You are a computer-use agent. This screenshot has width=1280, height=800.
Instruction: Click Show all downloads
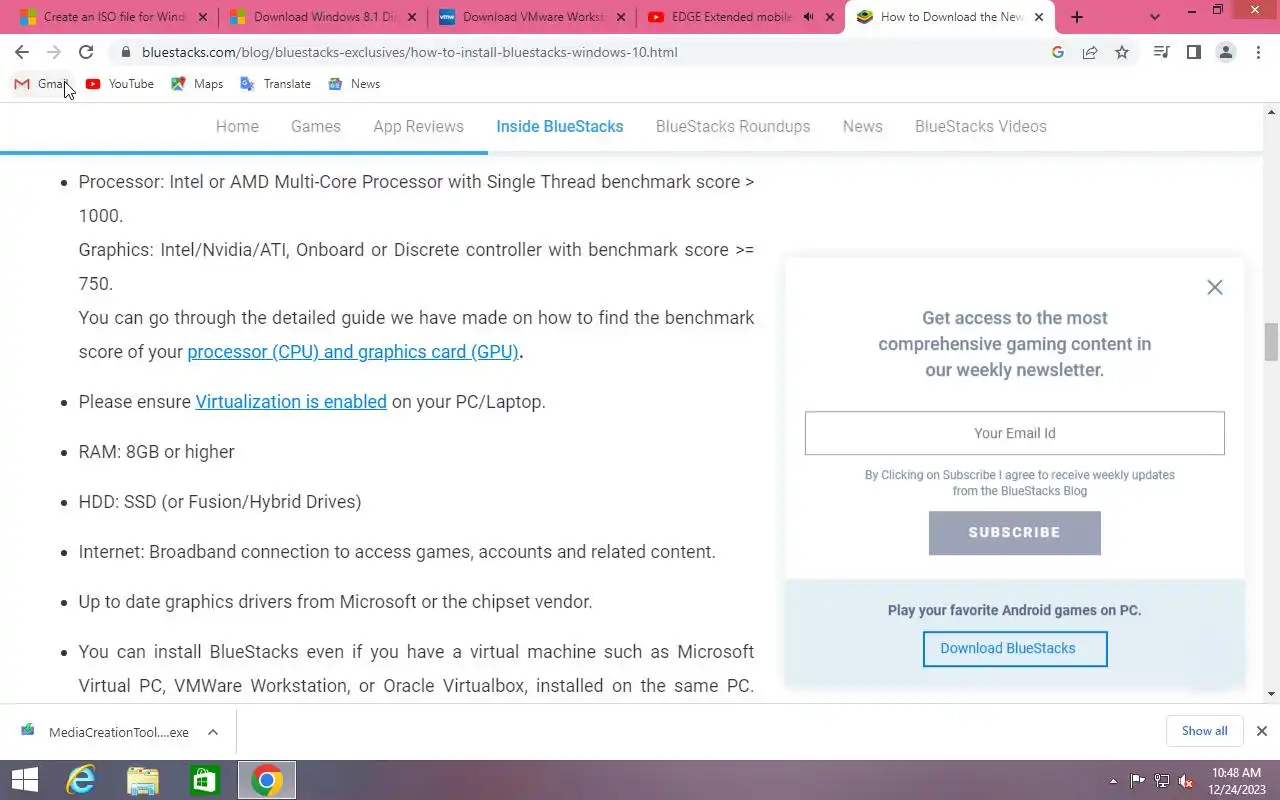[x=1204, y=731]
